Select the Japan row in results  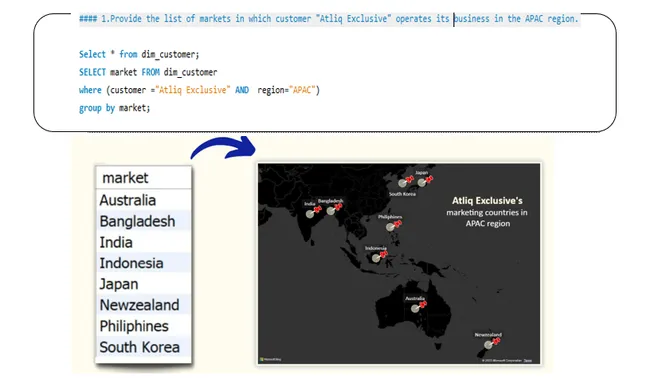143,284
